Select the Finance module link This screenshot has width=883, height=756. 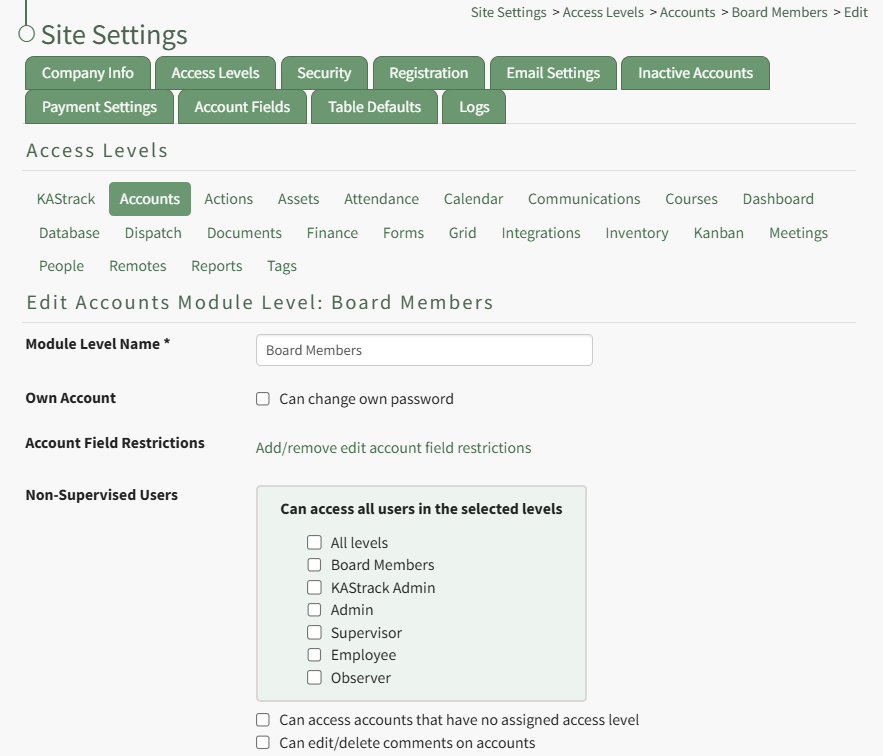click(332, 233)
